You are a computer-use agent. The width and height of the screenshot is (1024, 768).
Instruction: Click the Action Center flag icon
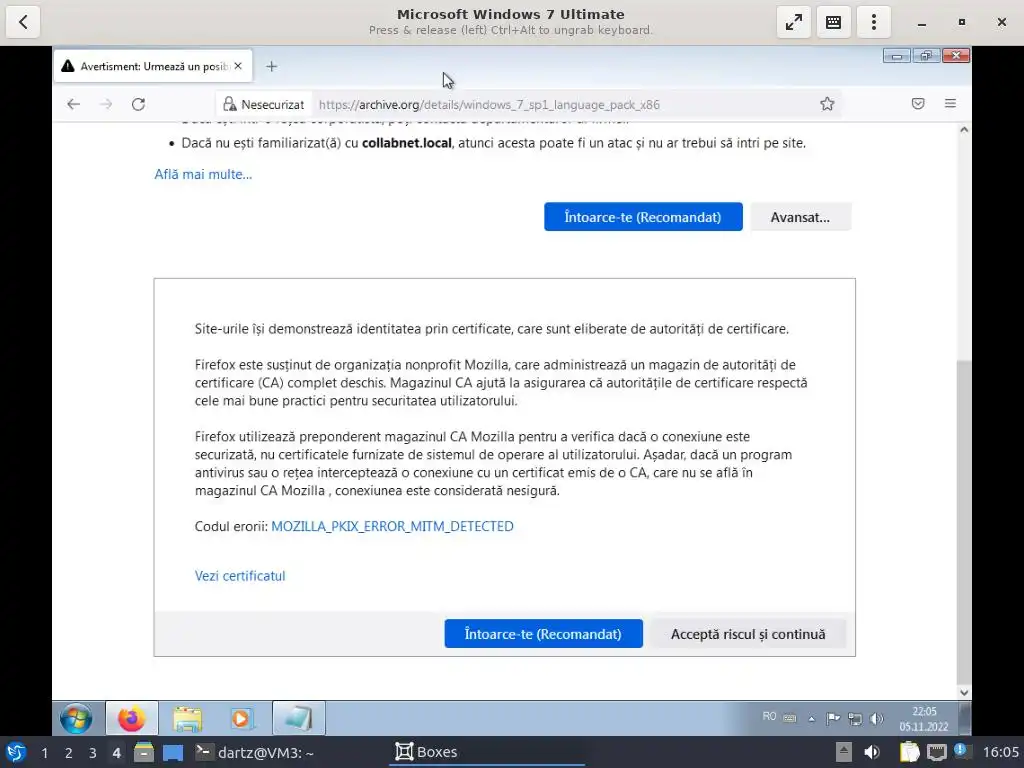click(833, 718)
